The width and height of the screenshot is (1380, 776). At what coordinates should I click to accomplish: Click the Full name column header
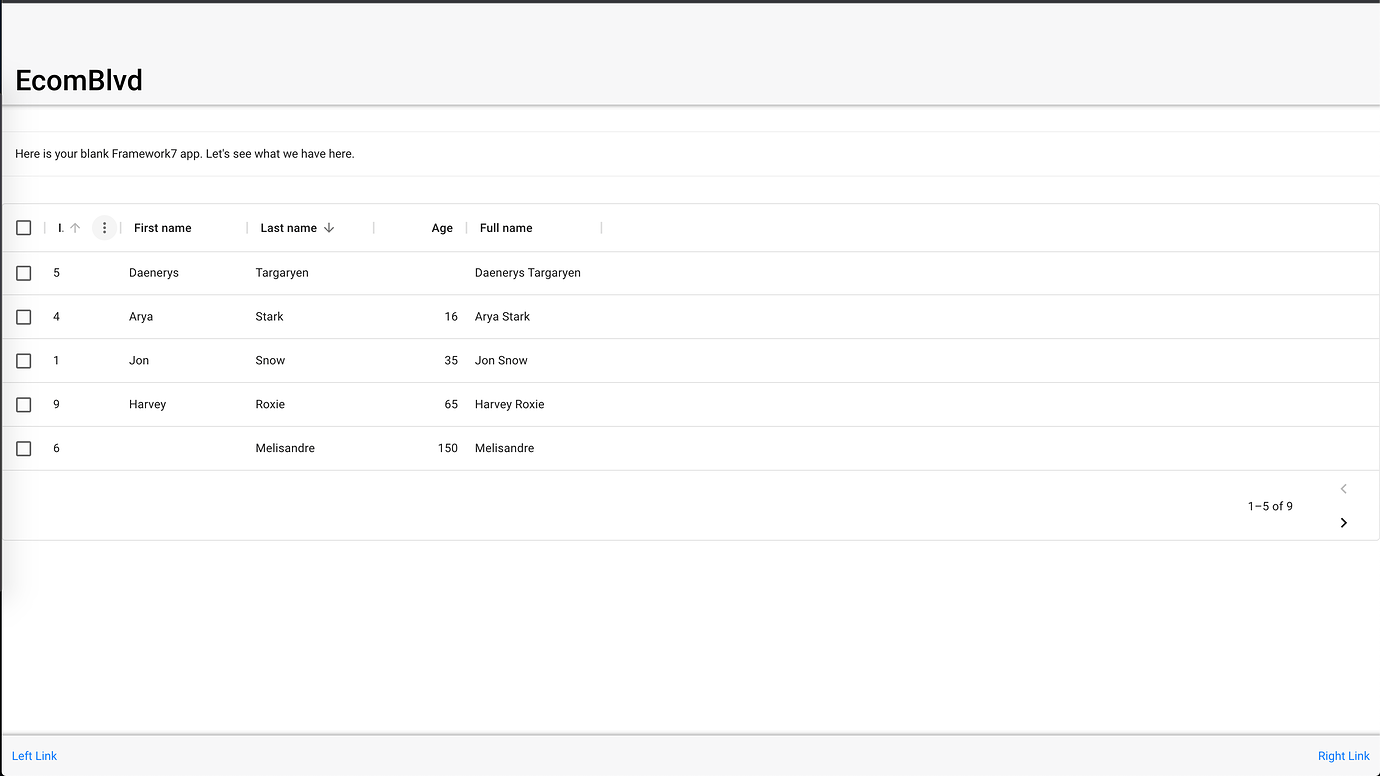pos(506,228)
